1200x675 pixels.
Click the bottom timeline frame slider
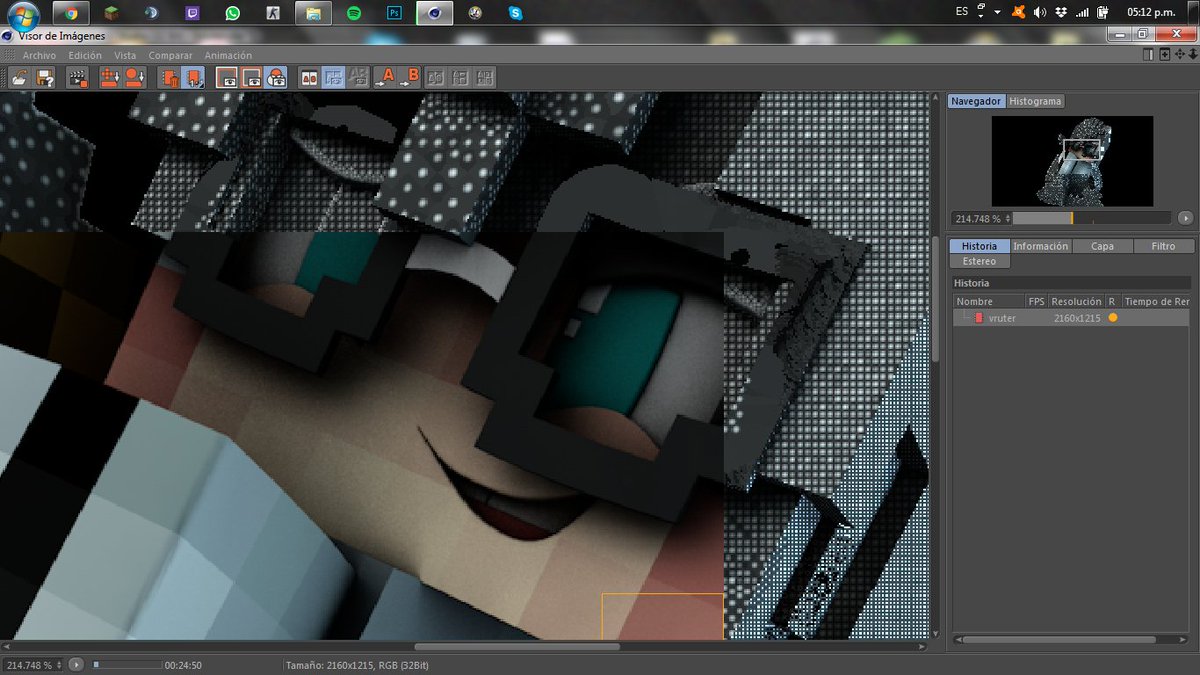click(126, 665)
